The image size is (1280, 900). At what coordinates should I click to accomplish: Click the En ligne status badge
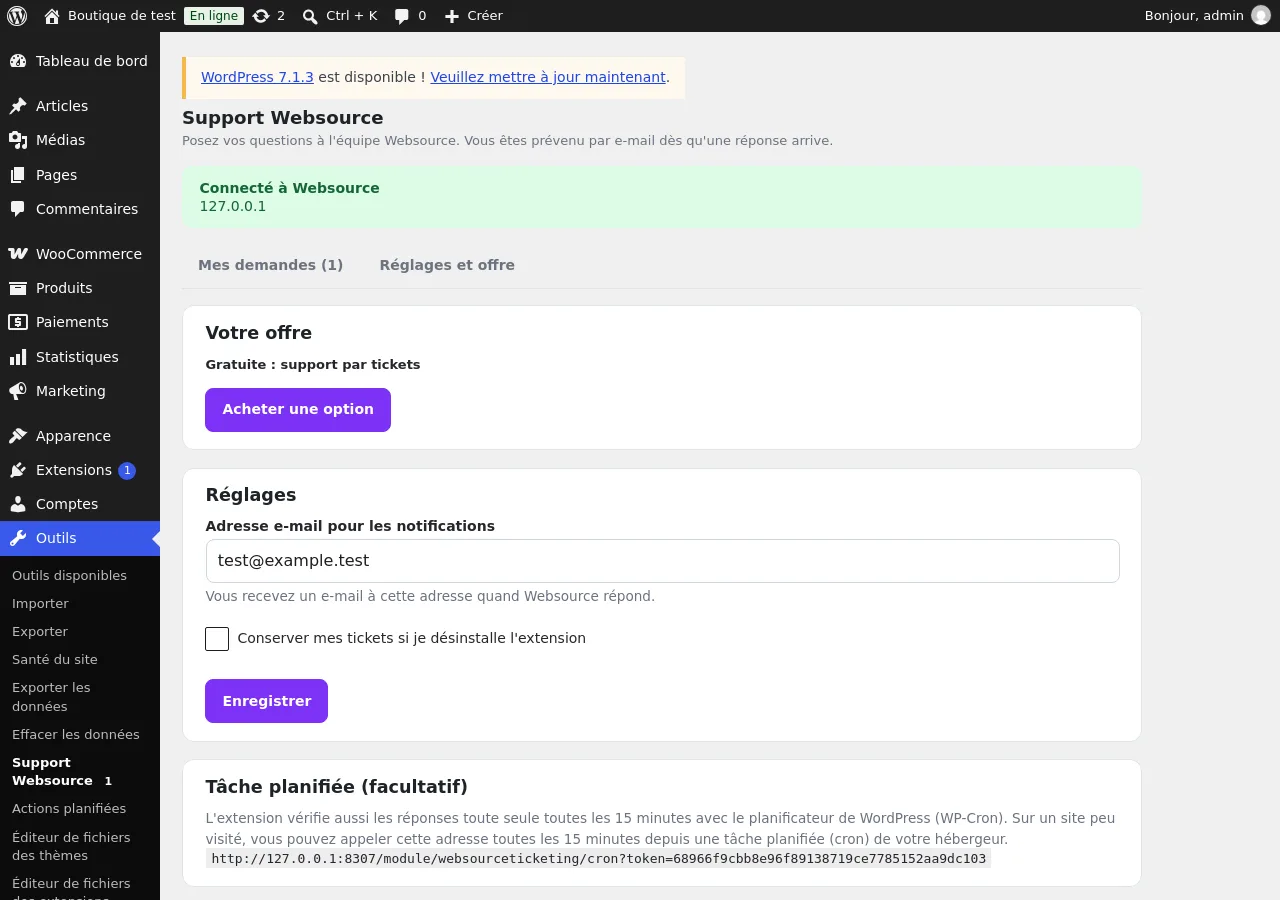click(214, 16)
